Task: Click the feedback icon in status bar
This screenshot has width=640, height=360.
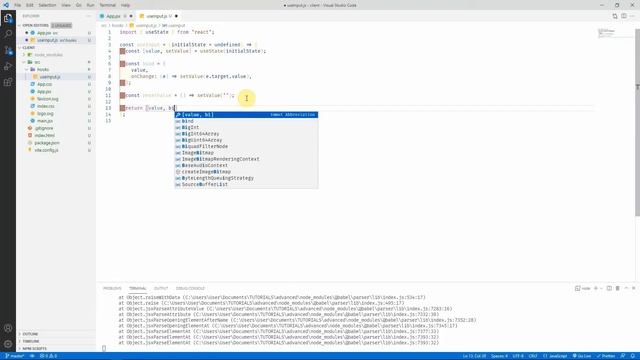Action: point(623,356)
